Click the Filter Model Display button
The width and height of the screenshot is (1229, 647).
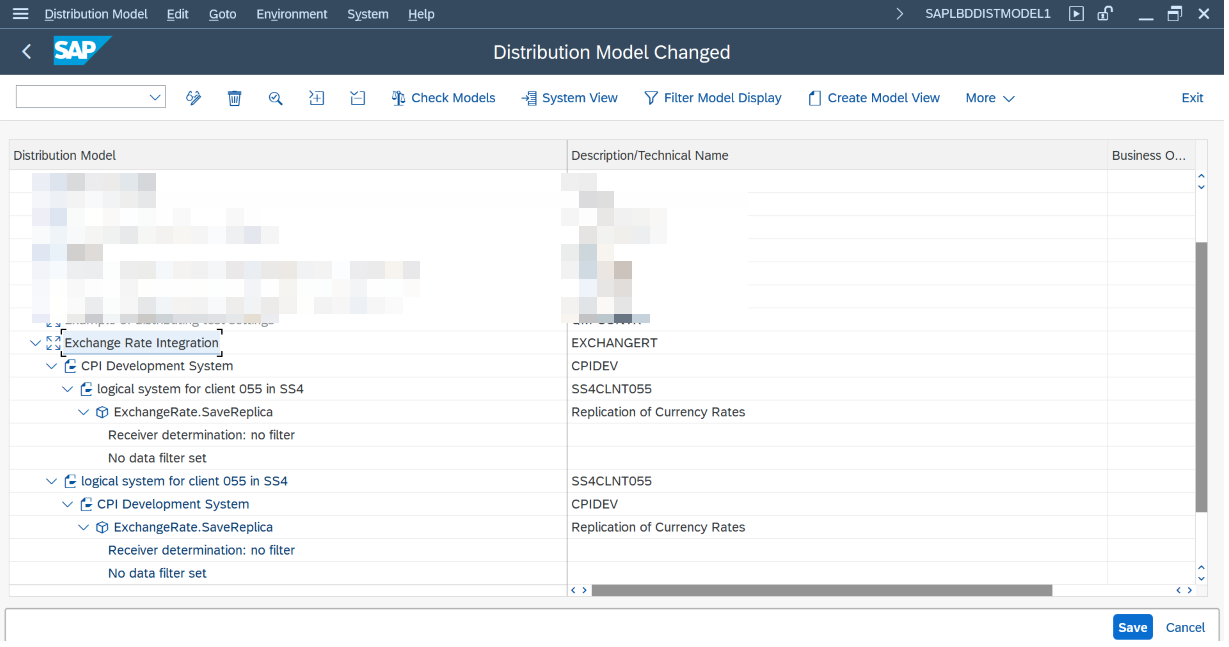(x=712, y=98)
